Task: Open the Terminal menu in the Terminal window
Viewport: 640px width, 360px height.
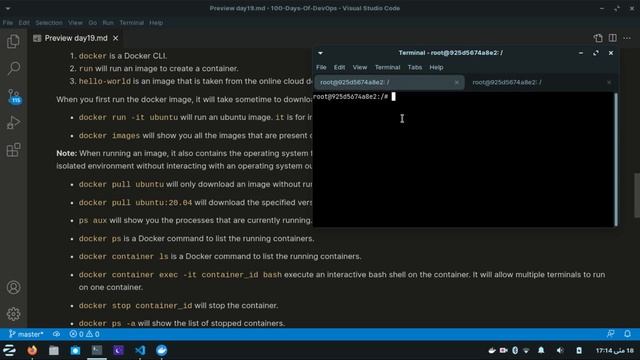Action: [x=387, y=67]
